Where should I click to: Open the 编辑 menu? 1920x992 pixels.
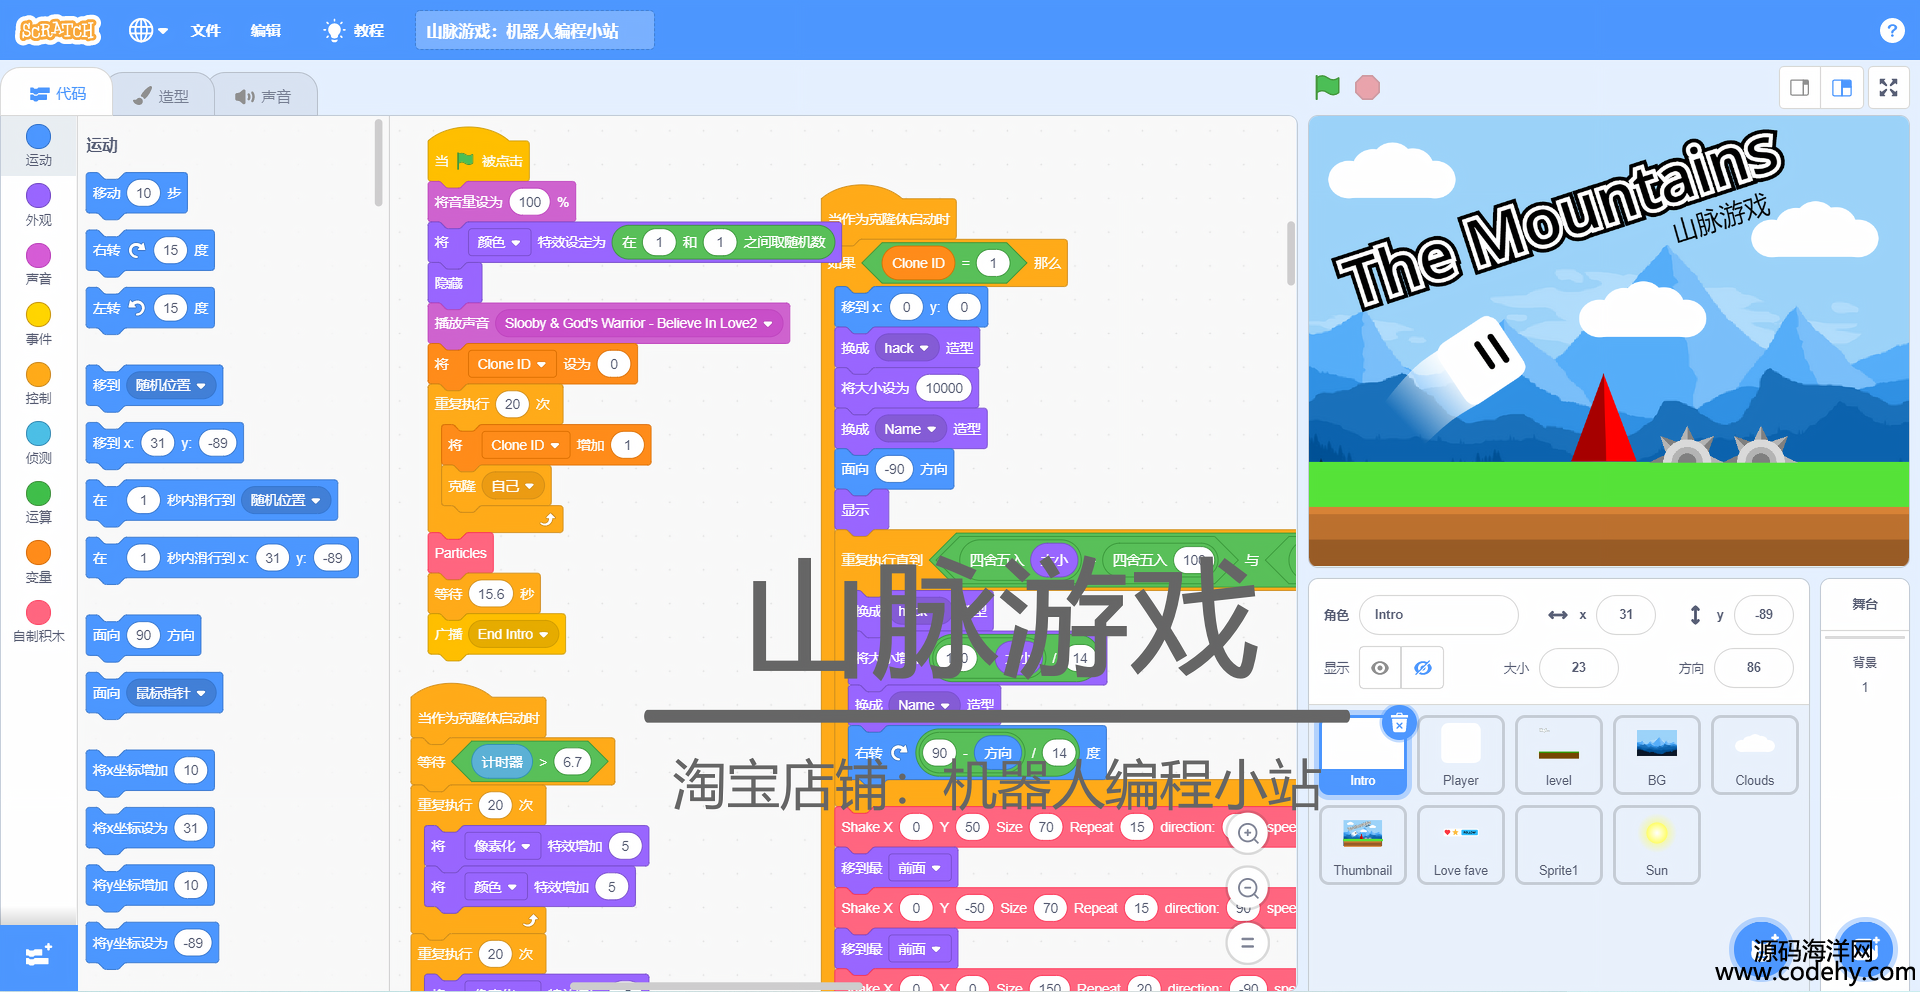point(265,30)
